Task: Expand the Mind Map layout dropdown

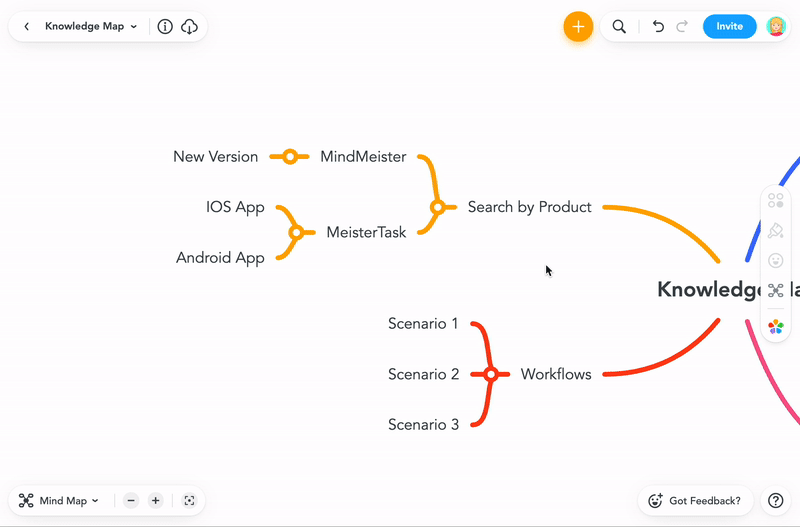Action: (60, 501)
